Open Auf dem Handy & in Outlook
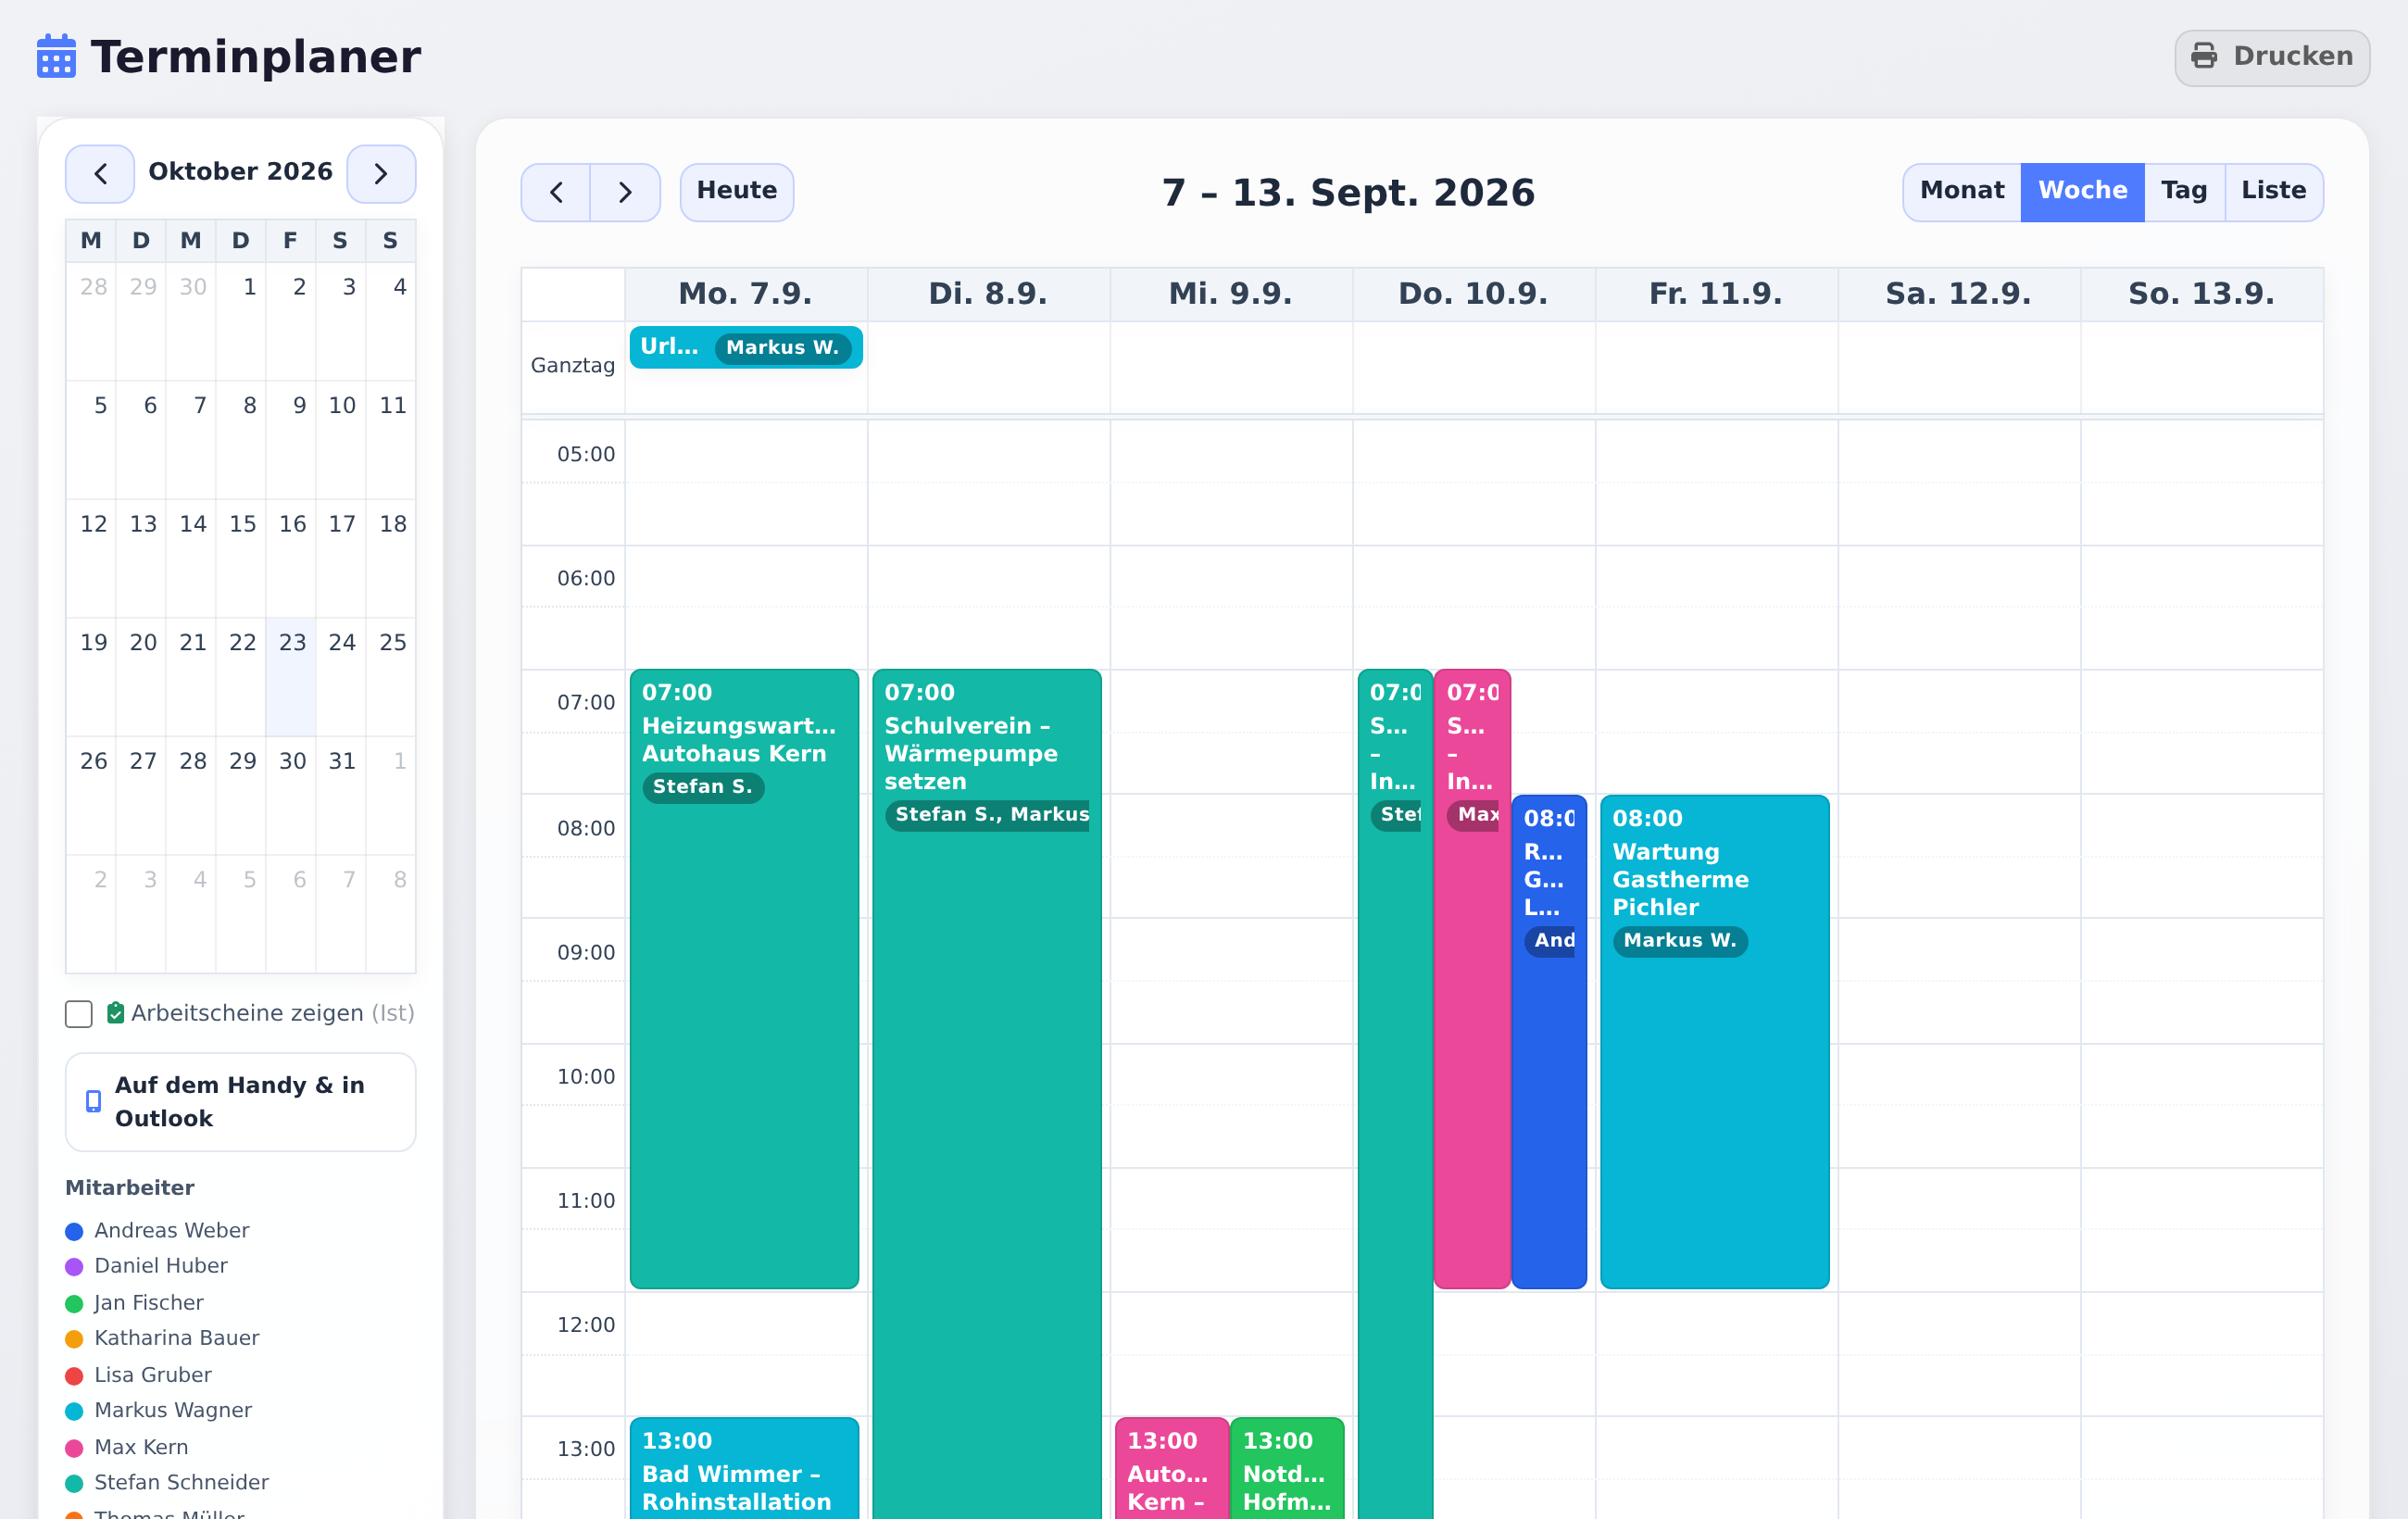The height and width of the screenshot is (1519, 2408). tap(240, 1101)
